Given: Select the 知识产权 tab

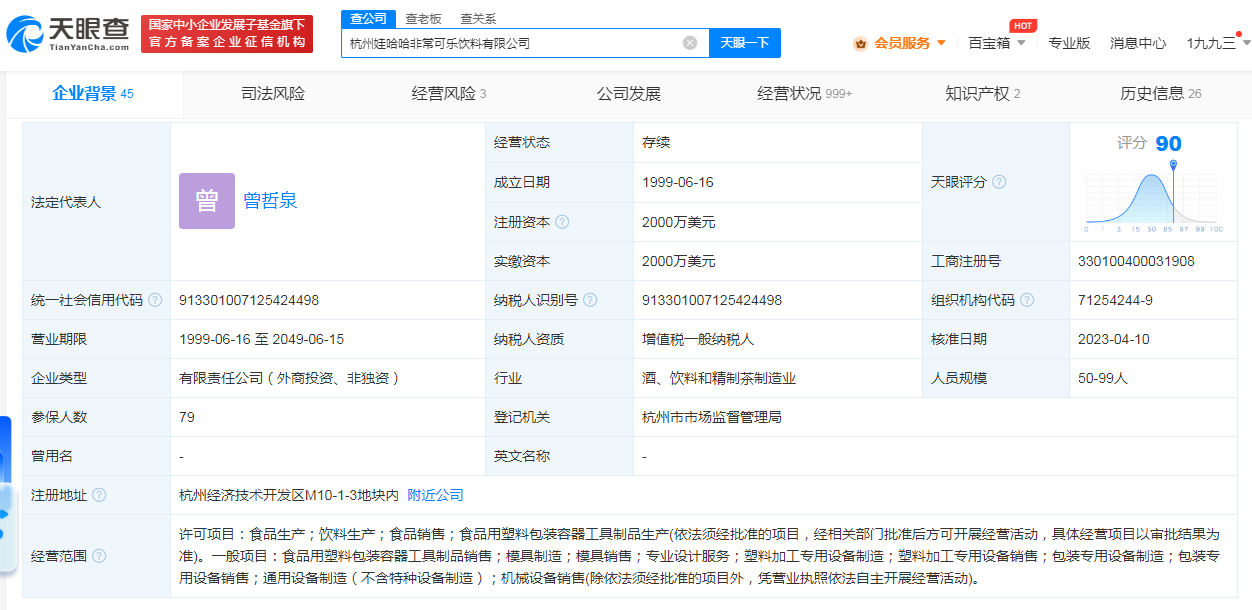Looking at the screenshot, I should 983,94.
